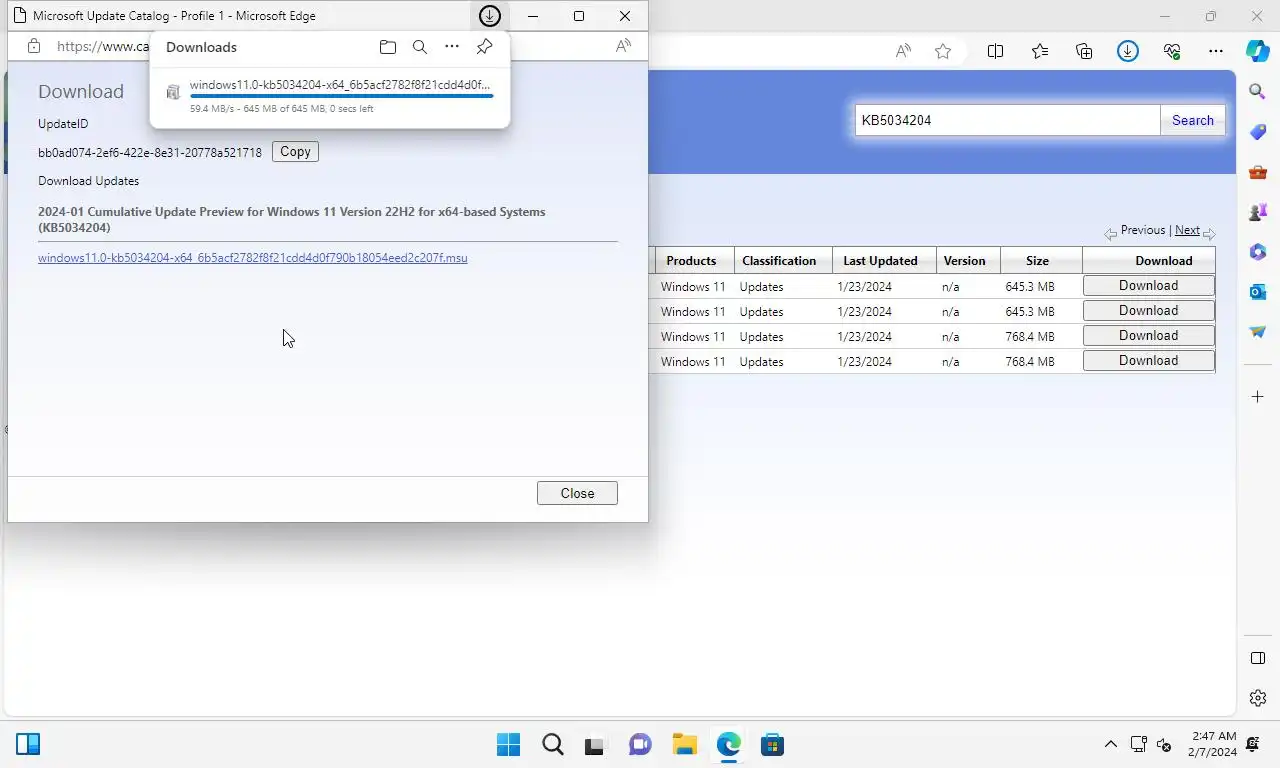This screenshot has height=768, width=1280.
Task: Open sidebar settings gear
Action: pos(1258,698)
